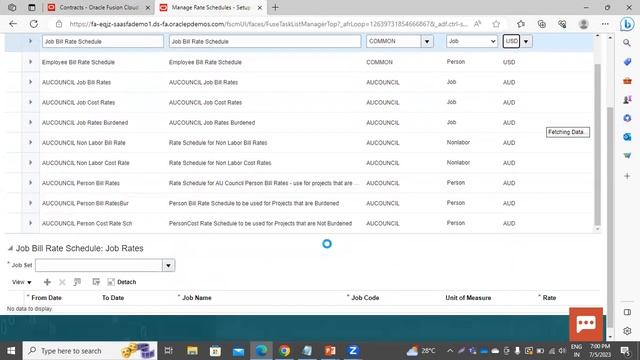
Task: Click the taskbar search box
Action: pos(90,351)
